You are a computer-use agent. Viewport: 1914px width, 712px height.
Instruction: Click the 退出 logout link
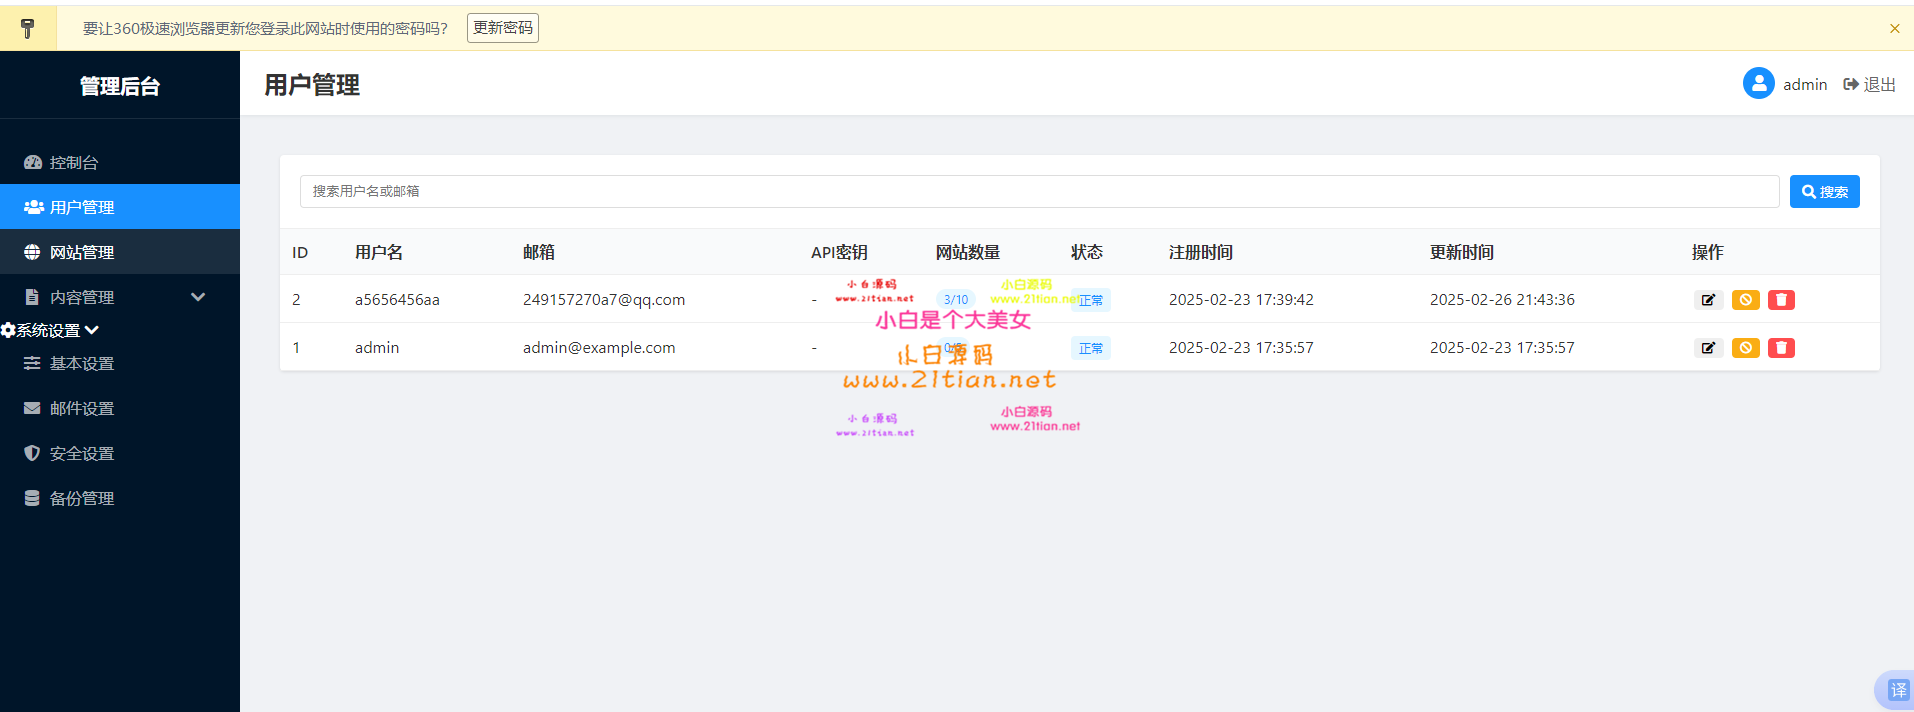pyautogui.click(x=1869, y=85)
